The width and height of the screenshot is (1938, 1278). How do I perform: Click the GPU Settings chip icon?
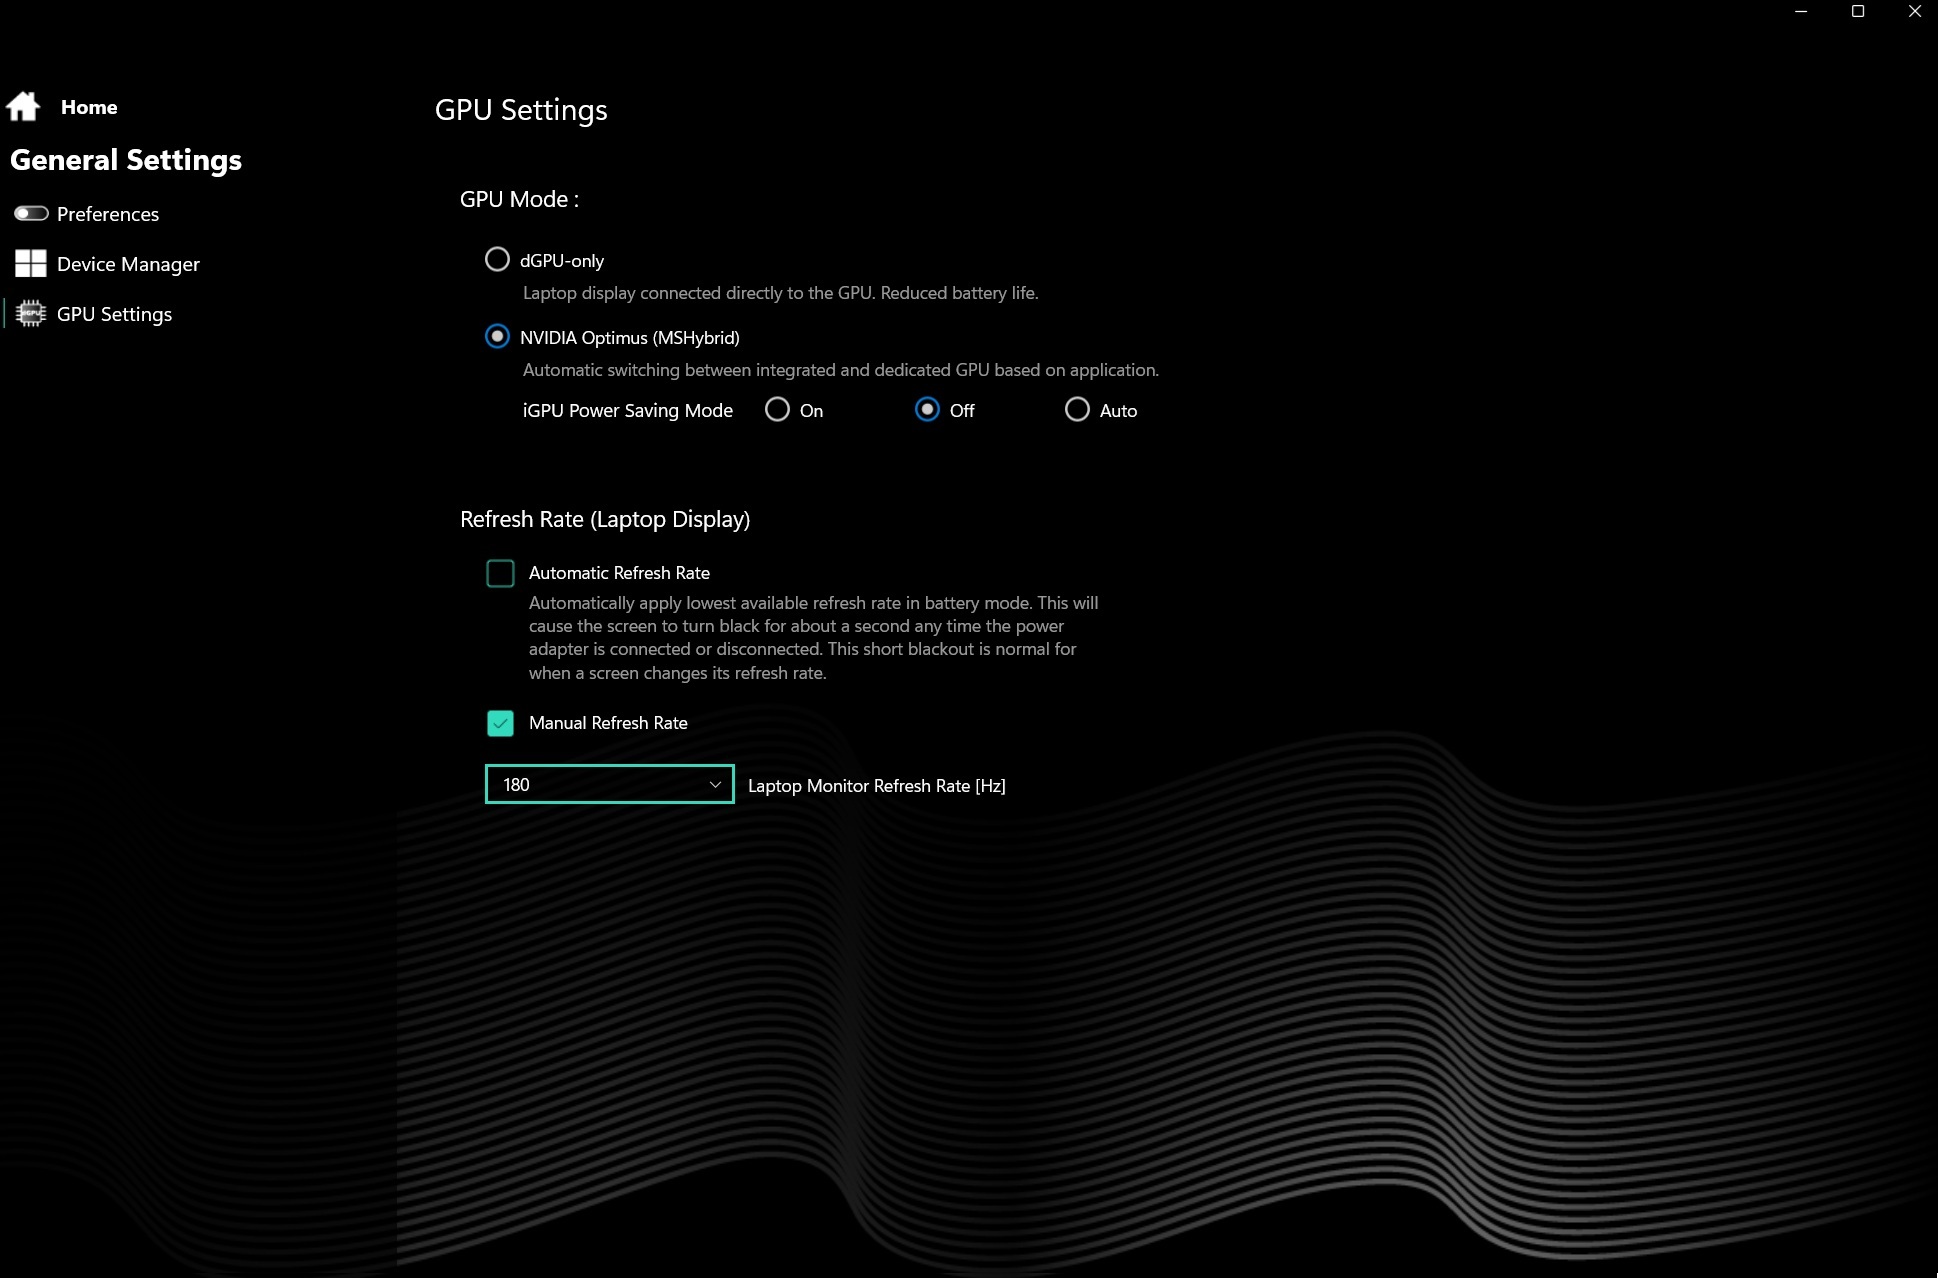tap(31, 313)
